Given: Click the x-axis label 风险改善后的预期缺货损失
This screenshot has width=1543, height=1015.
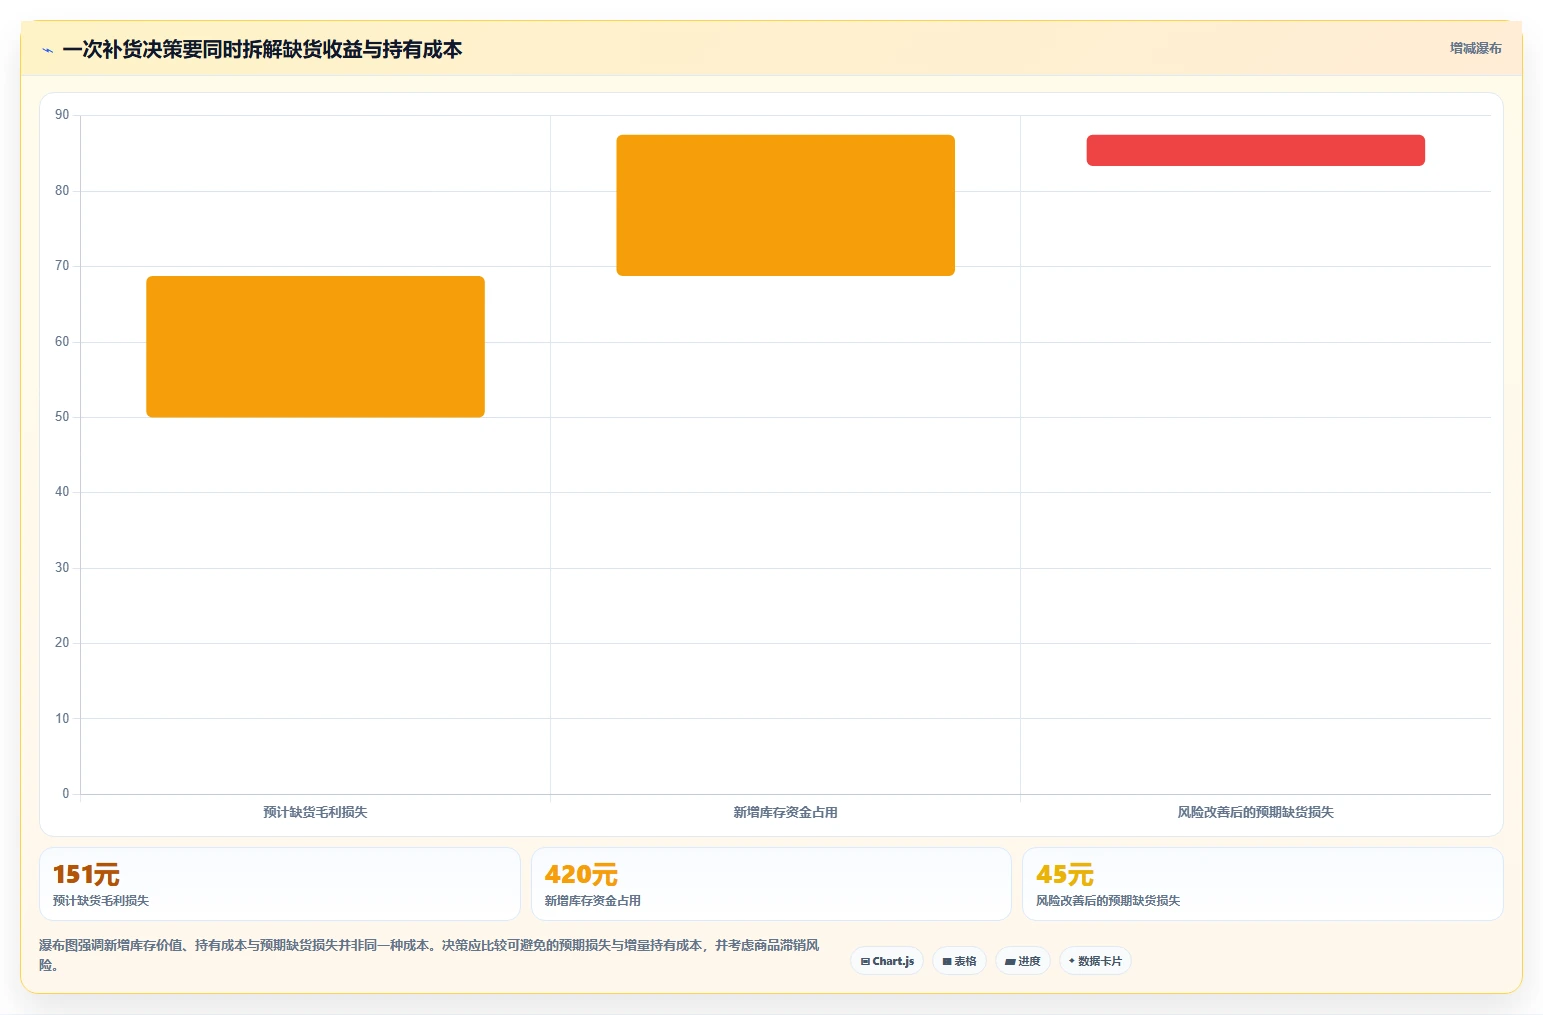Looking at the screenshot, I should click(x=1255, y=812).
